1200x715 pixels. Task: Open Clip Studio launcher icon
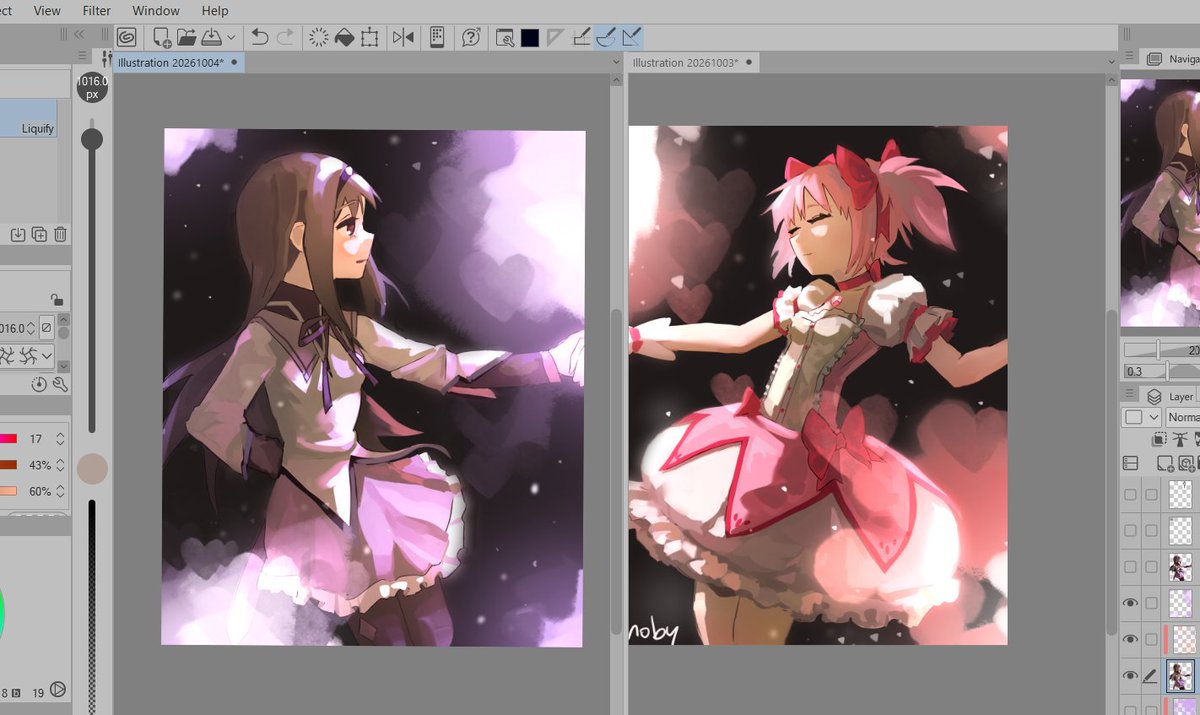point(127,37)
